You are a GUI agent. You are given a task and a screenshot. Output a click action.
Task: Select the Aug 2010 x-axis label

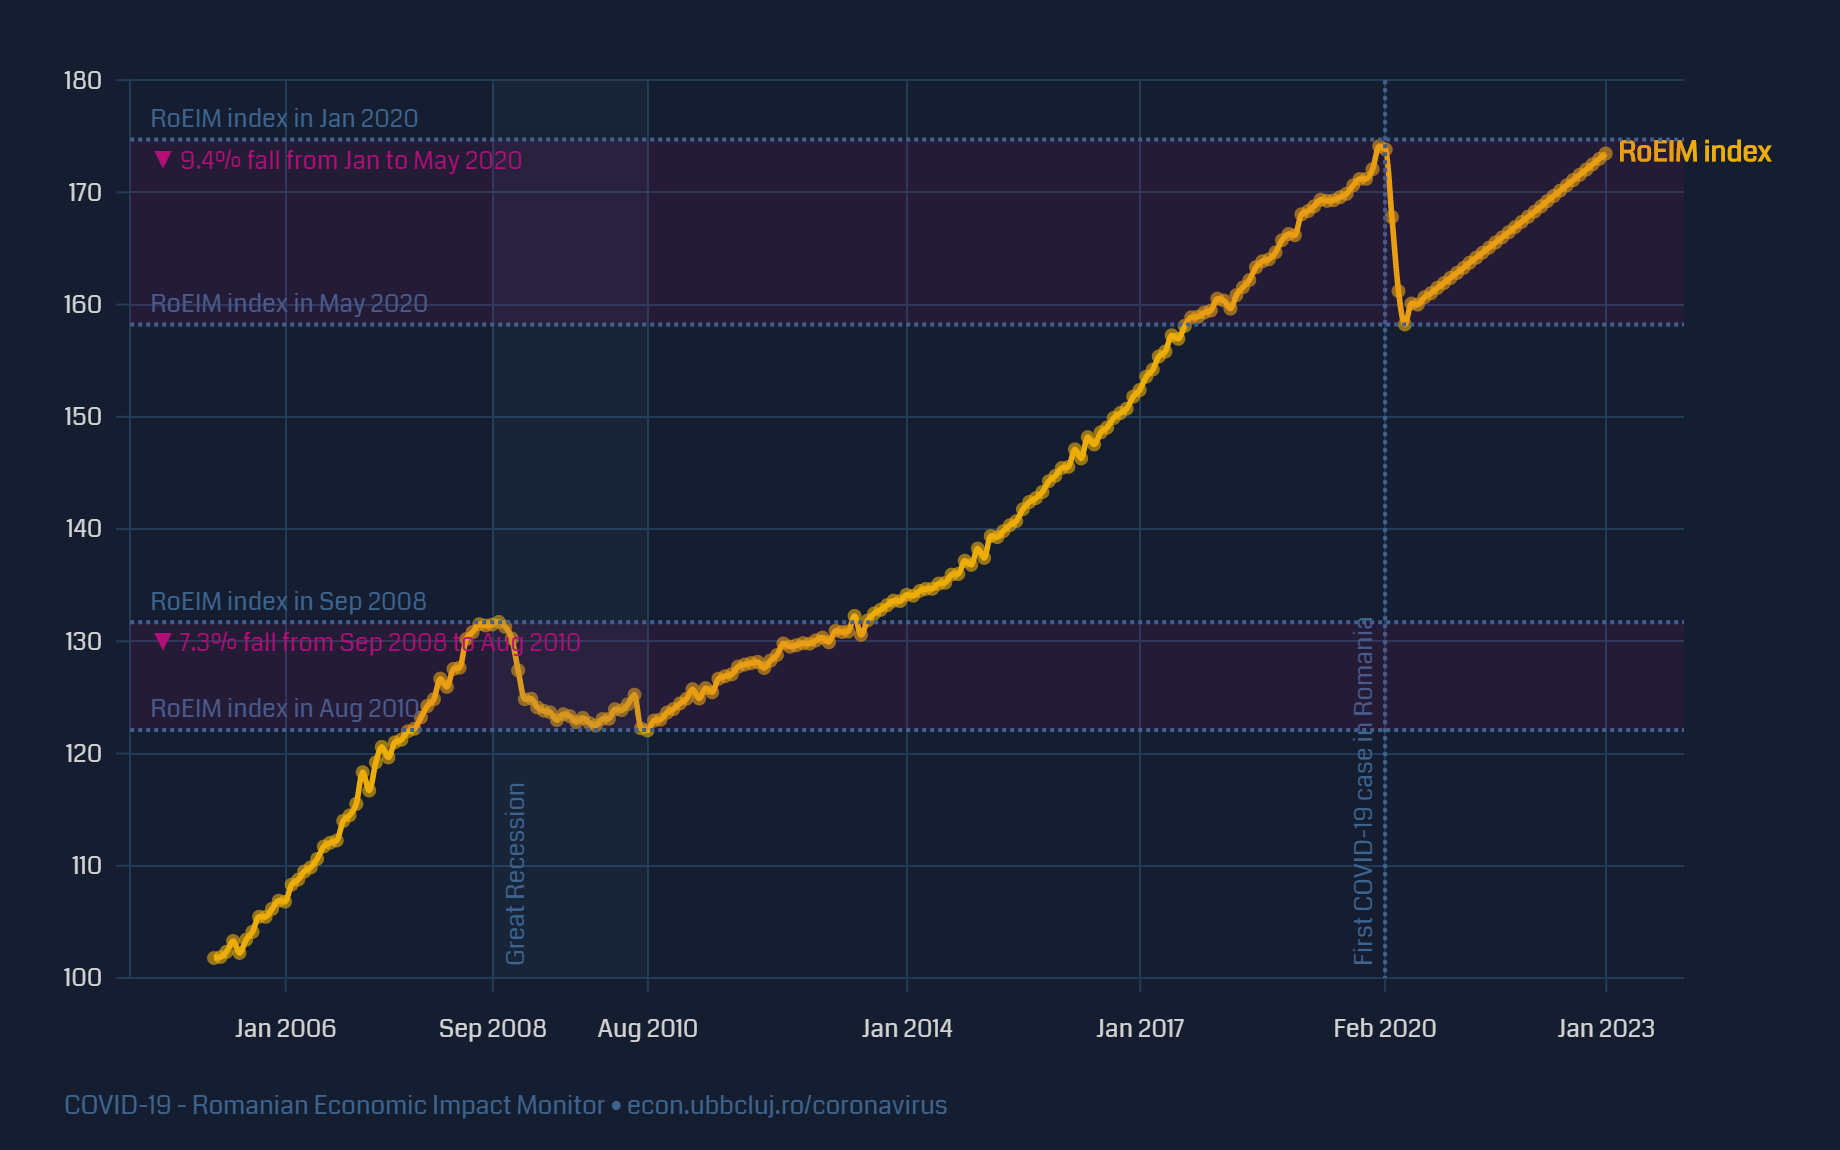[x=647, y=1028]
